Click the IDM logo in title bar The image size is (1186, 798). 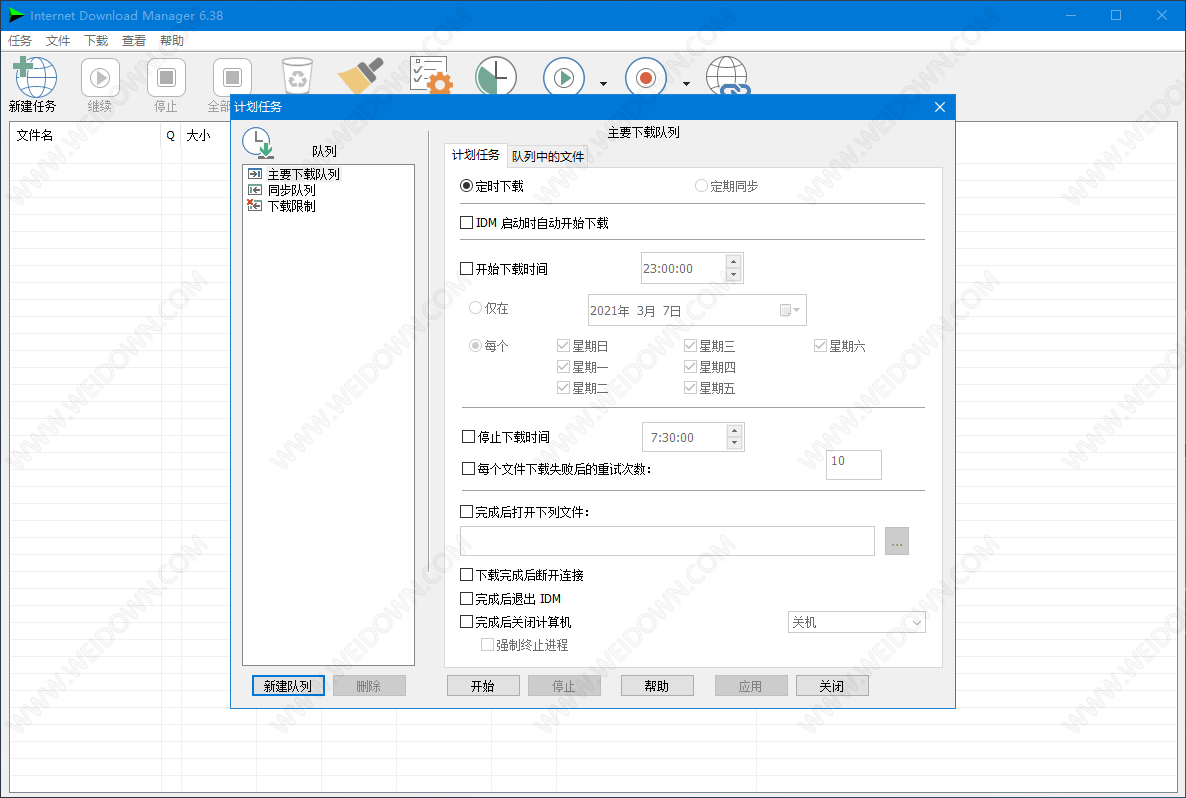pos(15,15)
